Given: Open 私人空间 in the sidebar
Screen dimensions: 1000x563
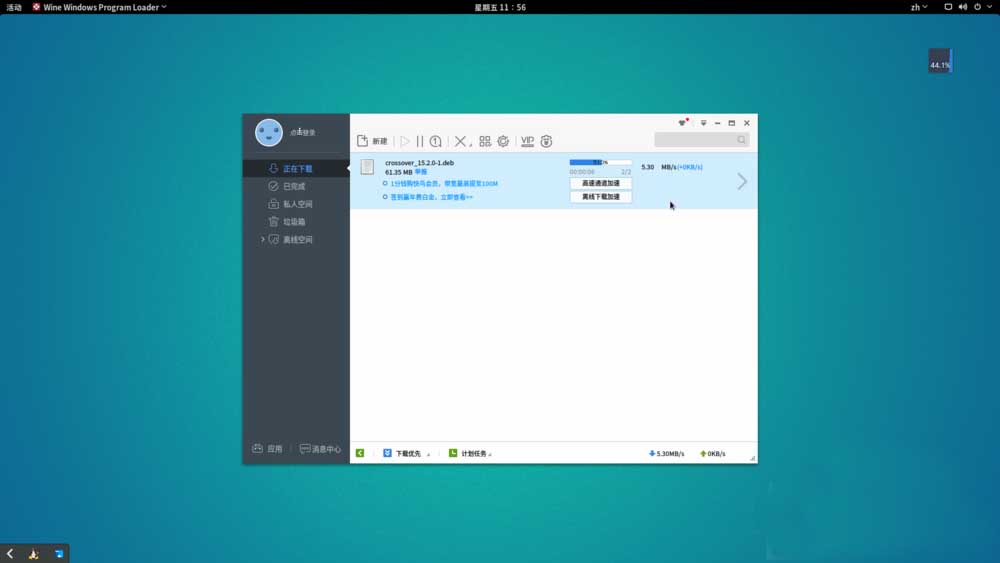Looking at the screenshot, I should pos(297,204).
